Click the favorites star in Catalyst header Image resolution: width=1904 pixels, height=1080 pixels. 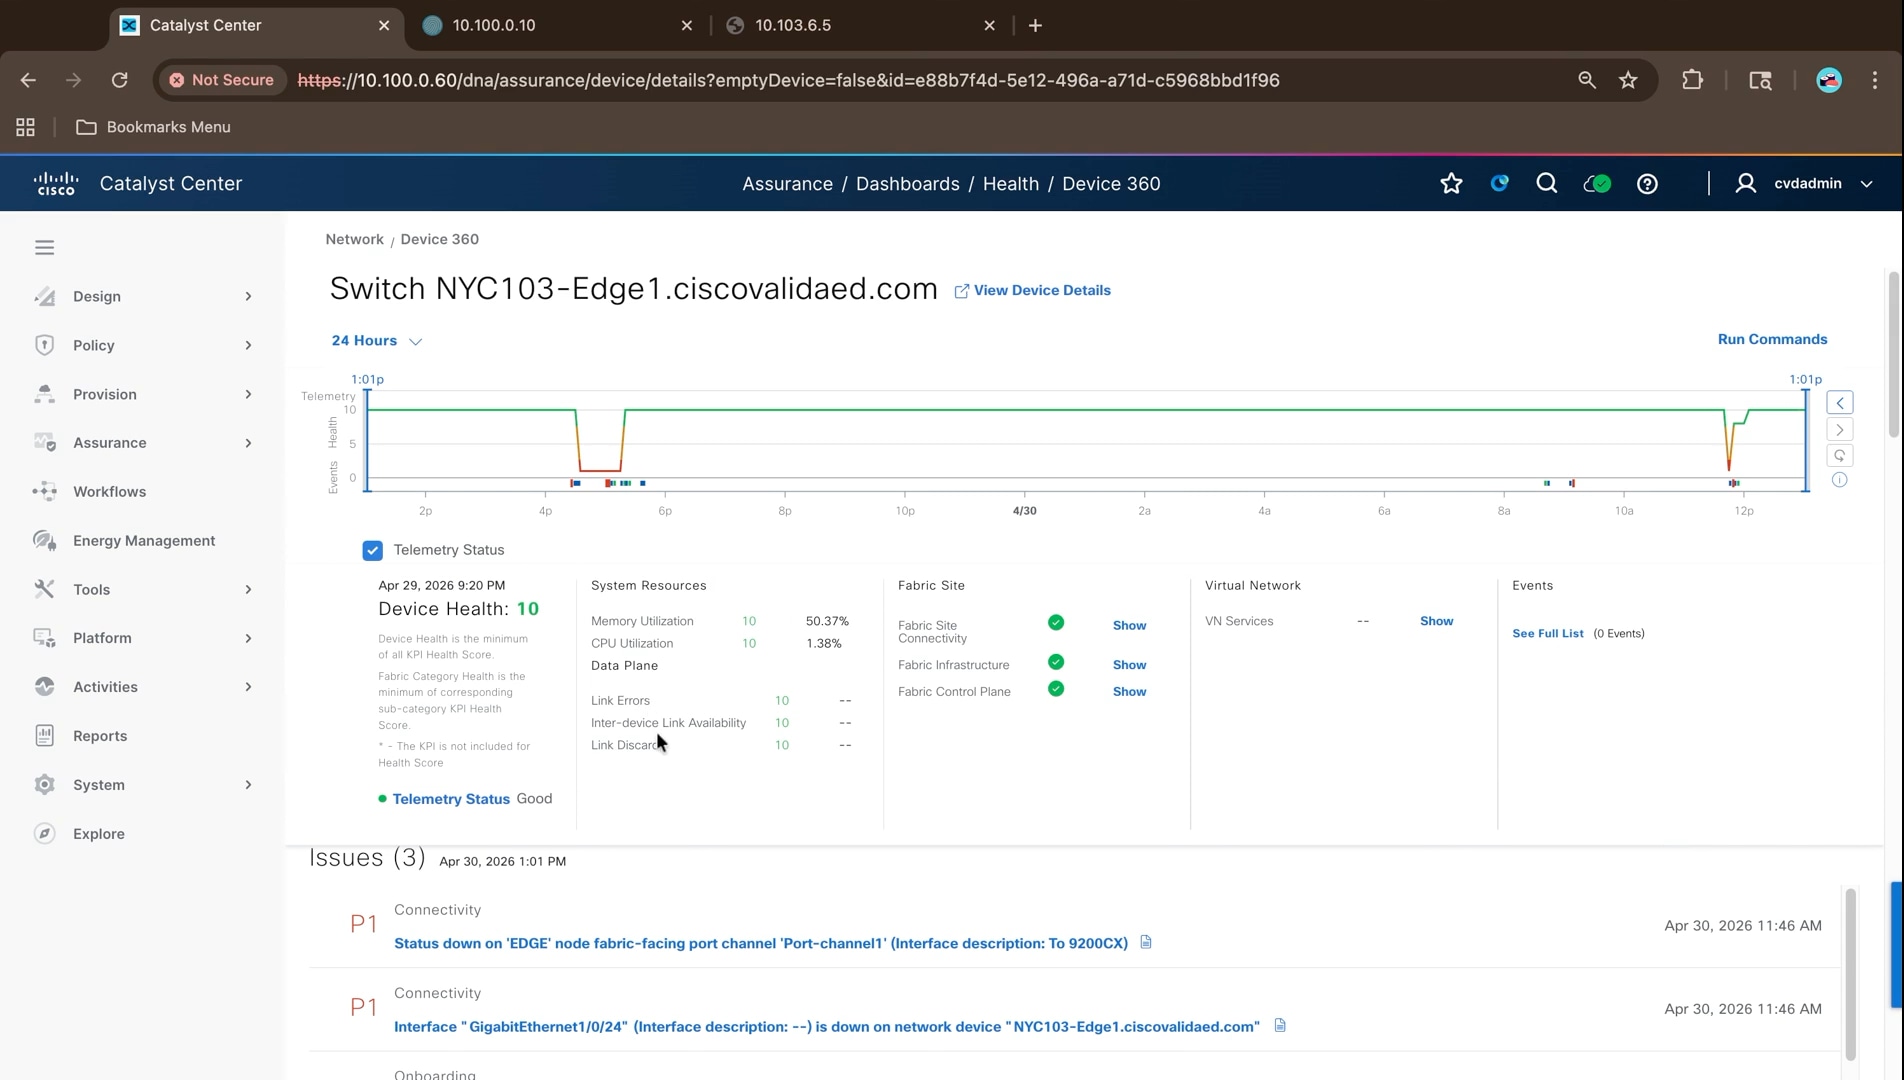[x=1451, y=184]
